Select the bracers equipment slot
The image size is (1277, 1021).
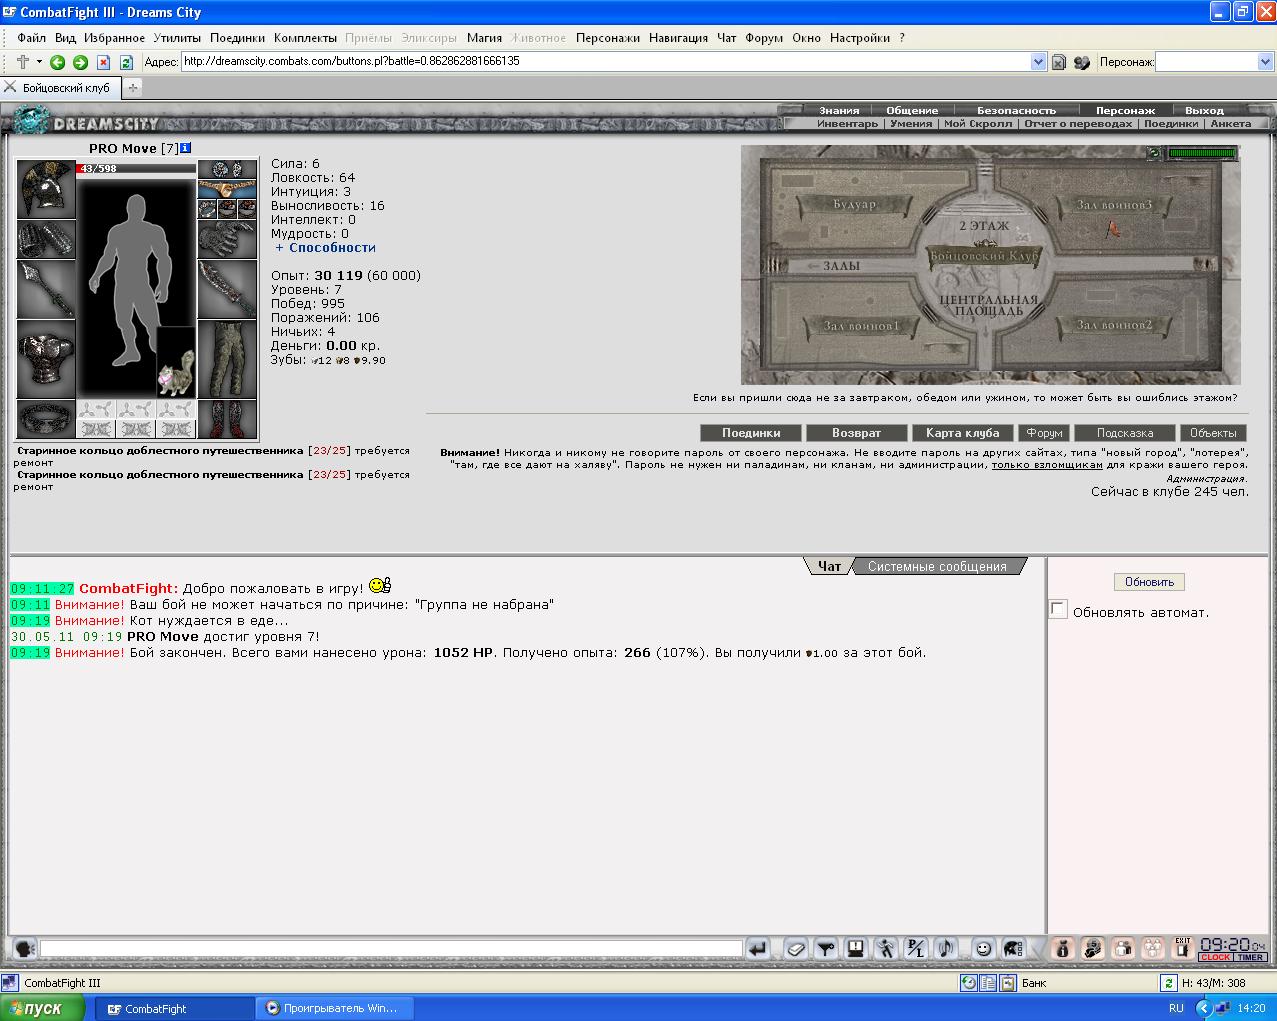coord(46,240)
